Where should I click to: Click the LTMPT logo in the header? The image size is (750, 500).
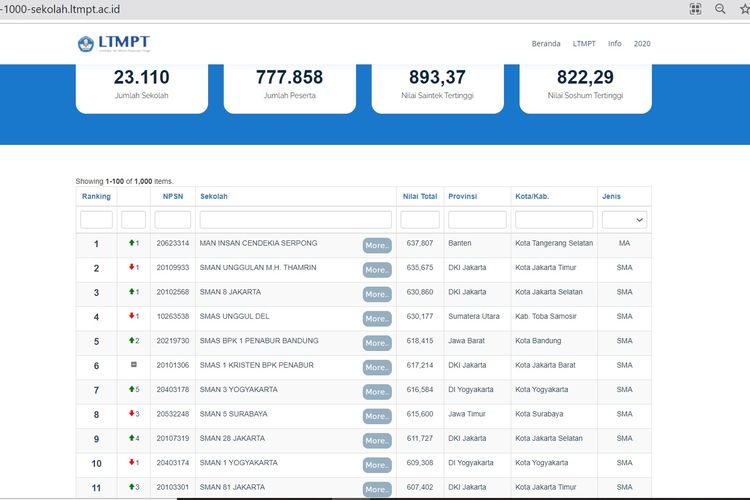[113, 44]
